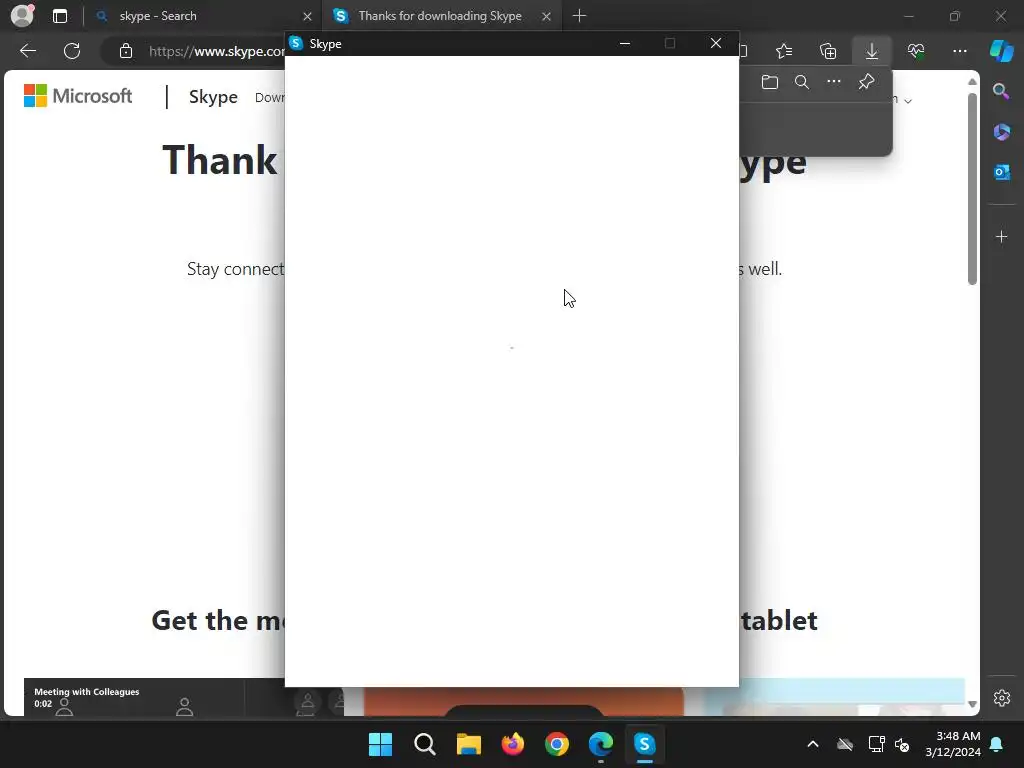Switch to Microsoft Edge in taskbar
The width and height of the screenshot is (1024, 768).
[601, 744]
